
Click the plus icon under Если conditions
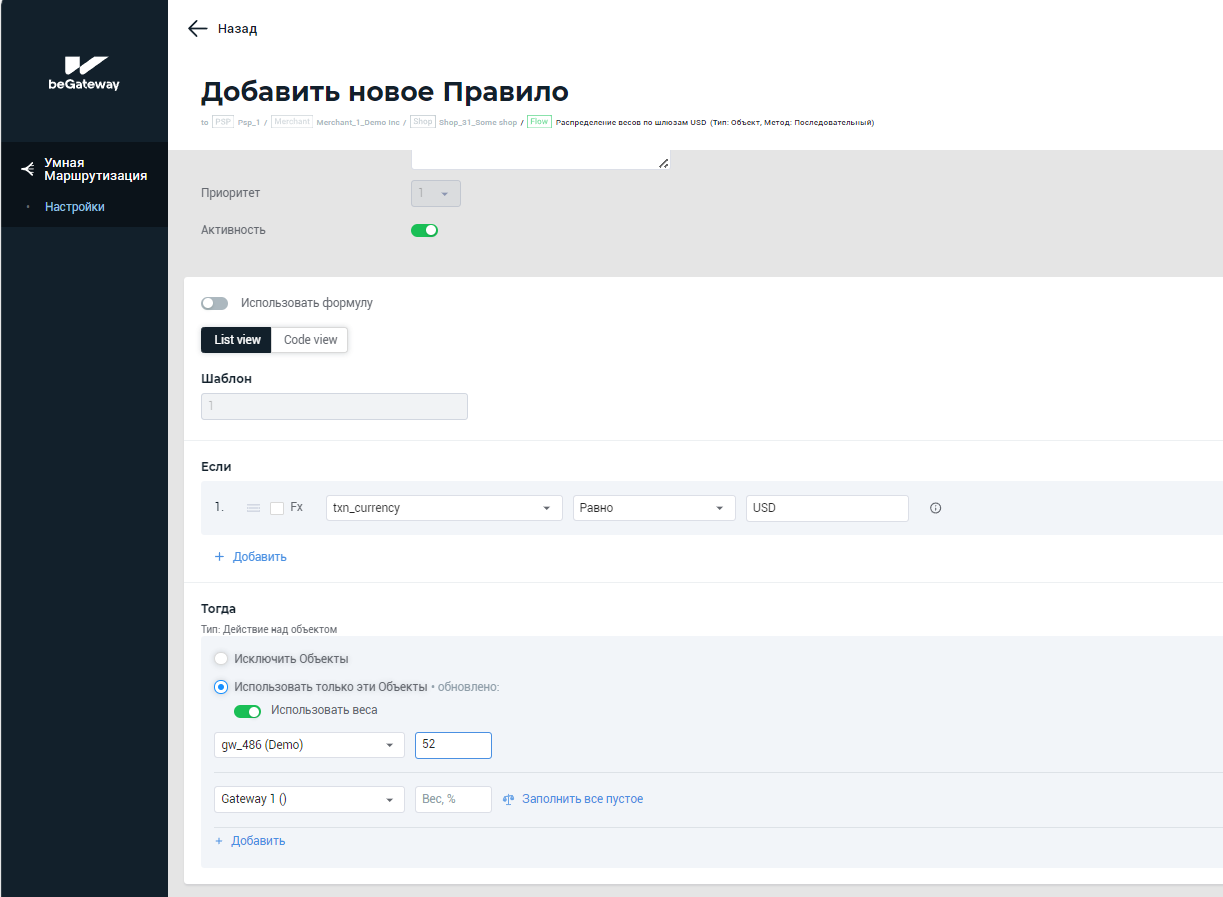(x=219, y=557)
